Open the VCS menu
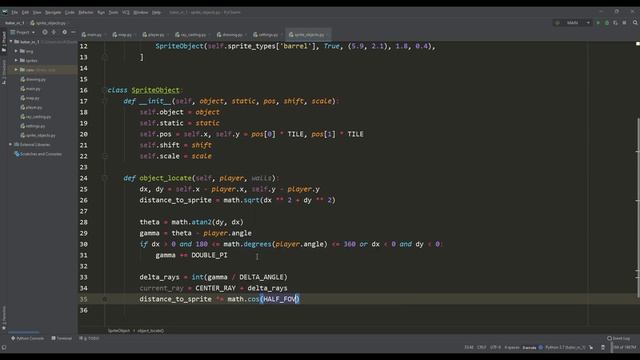Screen dimensions: 640x360 click(126, 12)
